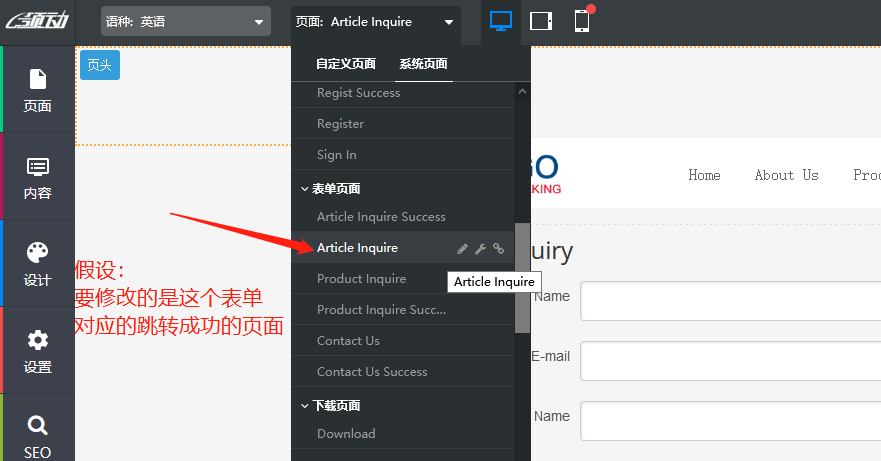Open the 设计 design palette panel
Image resolution: width=881 pixels, height=461 pixels.
pos(38,264)
